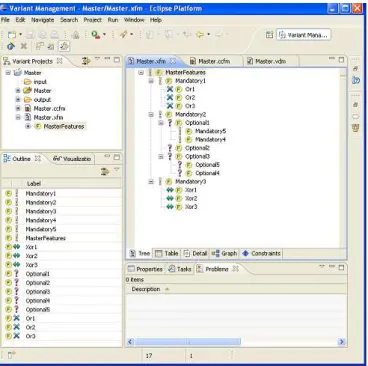Screen dimensions: 368x366
Task: Open the Navigate menu
Action: tap(42, 20)
